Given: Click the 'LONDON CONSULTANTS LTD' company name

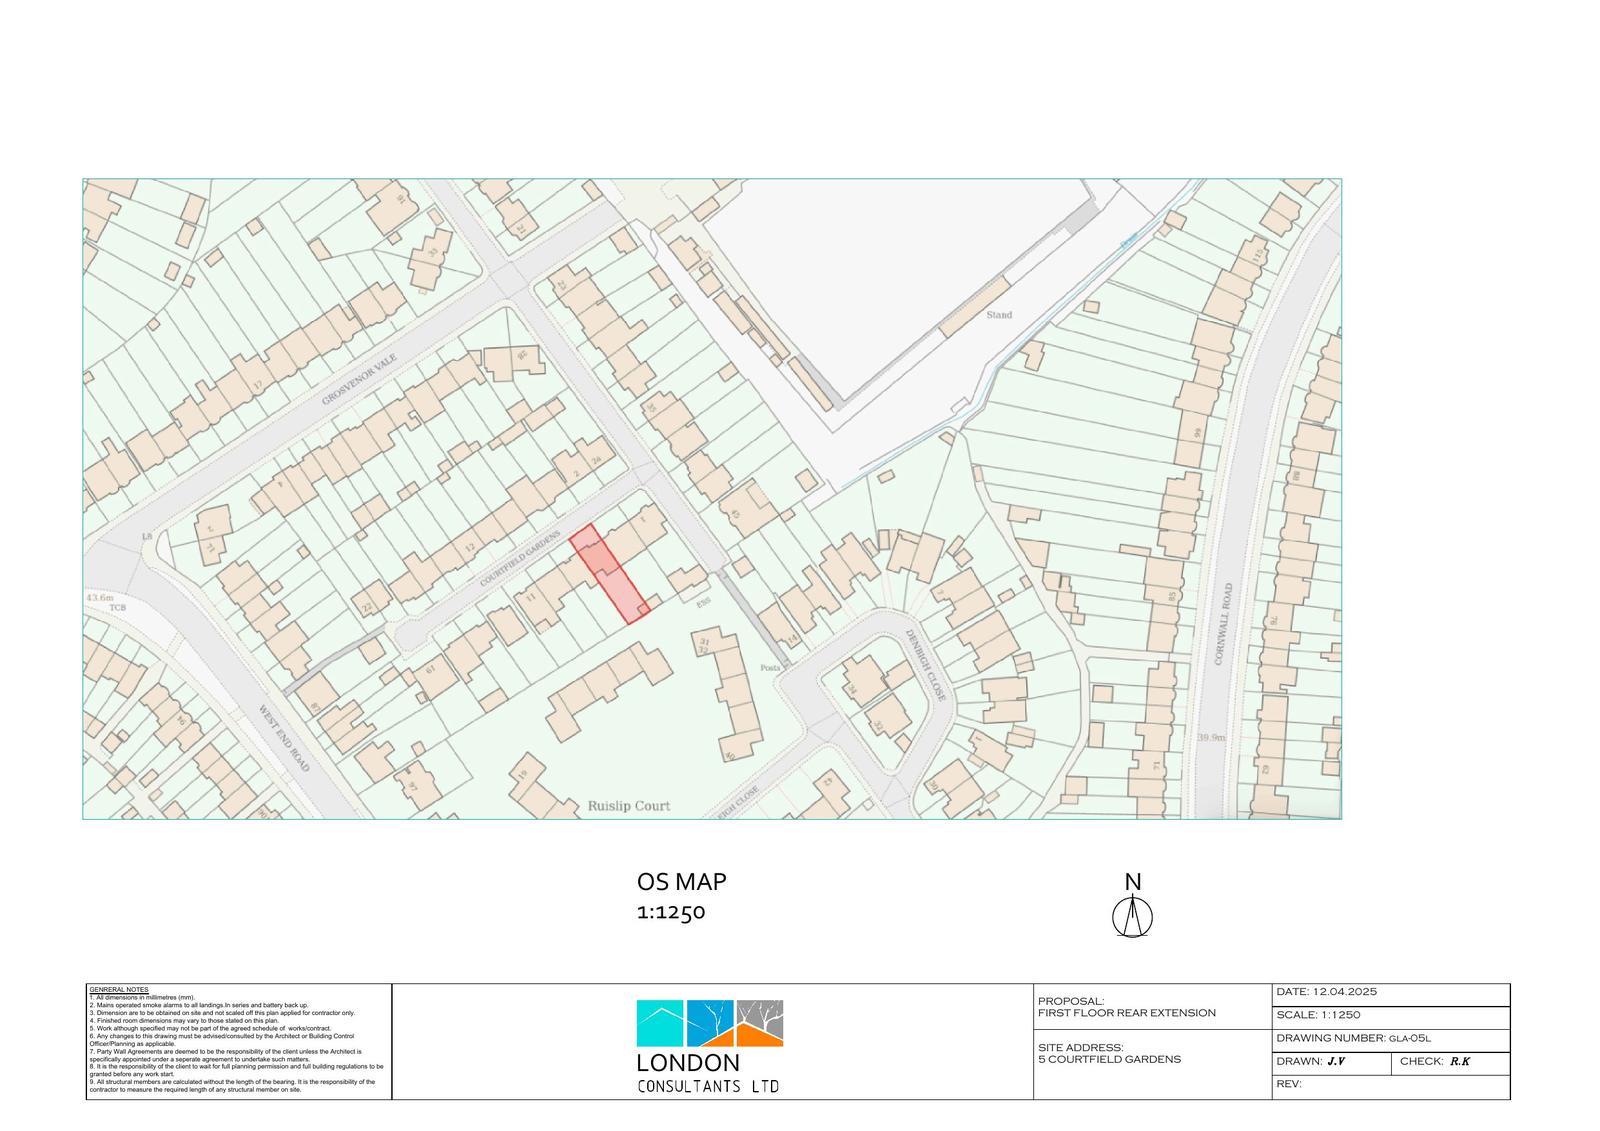Looking at the screenshot, I should tap(708, 1074).
